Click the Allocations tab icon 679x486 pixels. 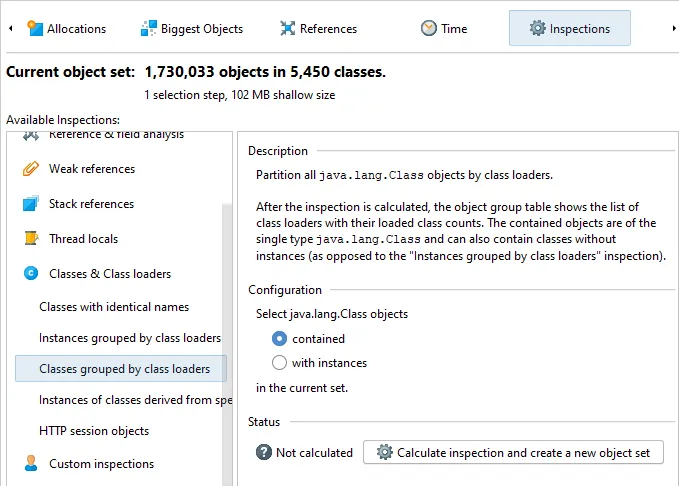[35, 28]
